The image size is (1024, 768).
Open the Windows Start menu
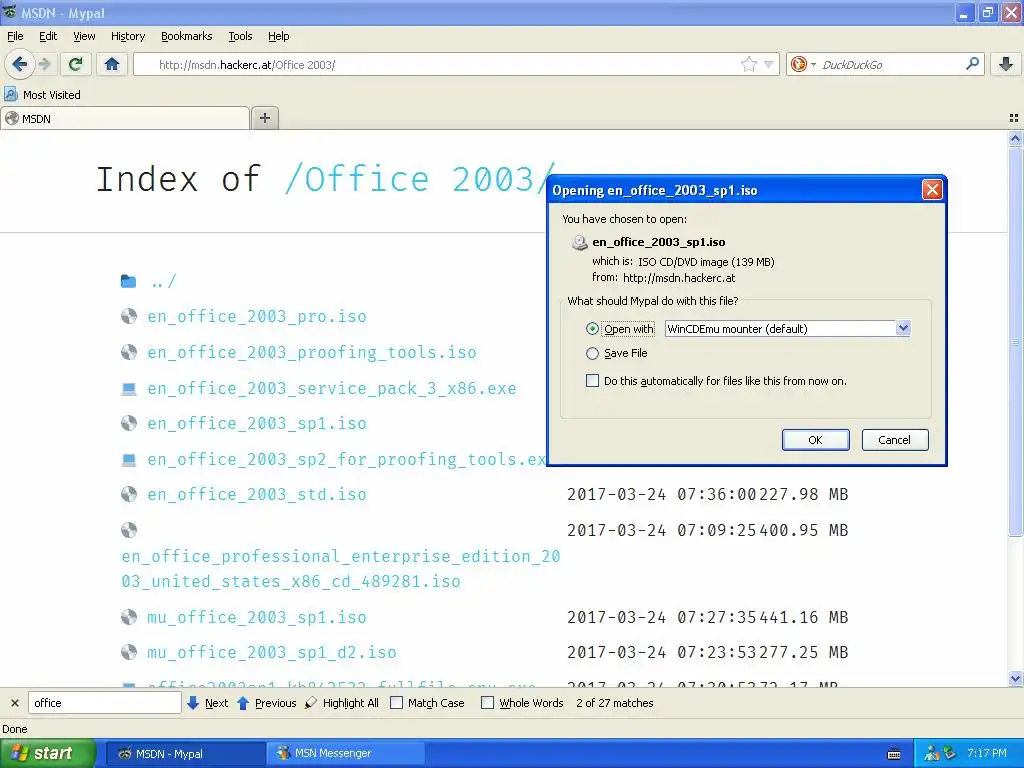[x=47, y=753]
